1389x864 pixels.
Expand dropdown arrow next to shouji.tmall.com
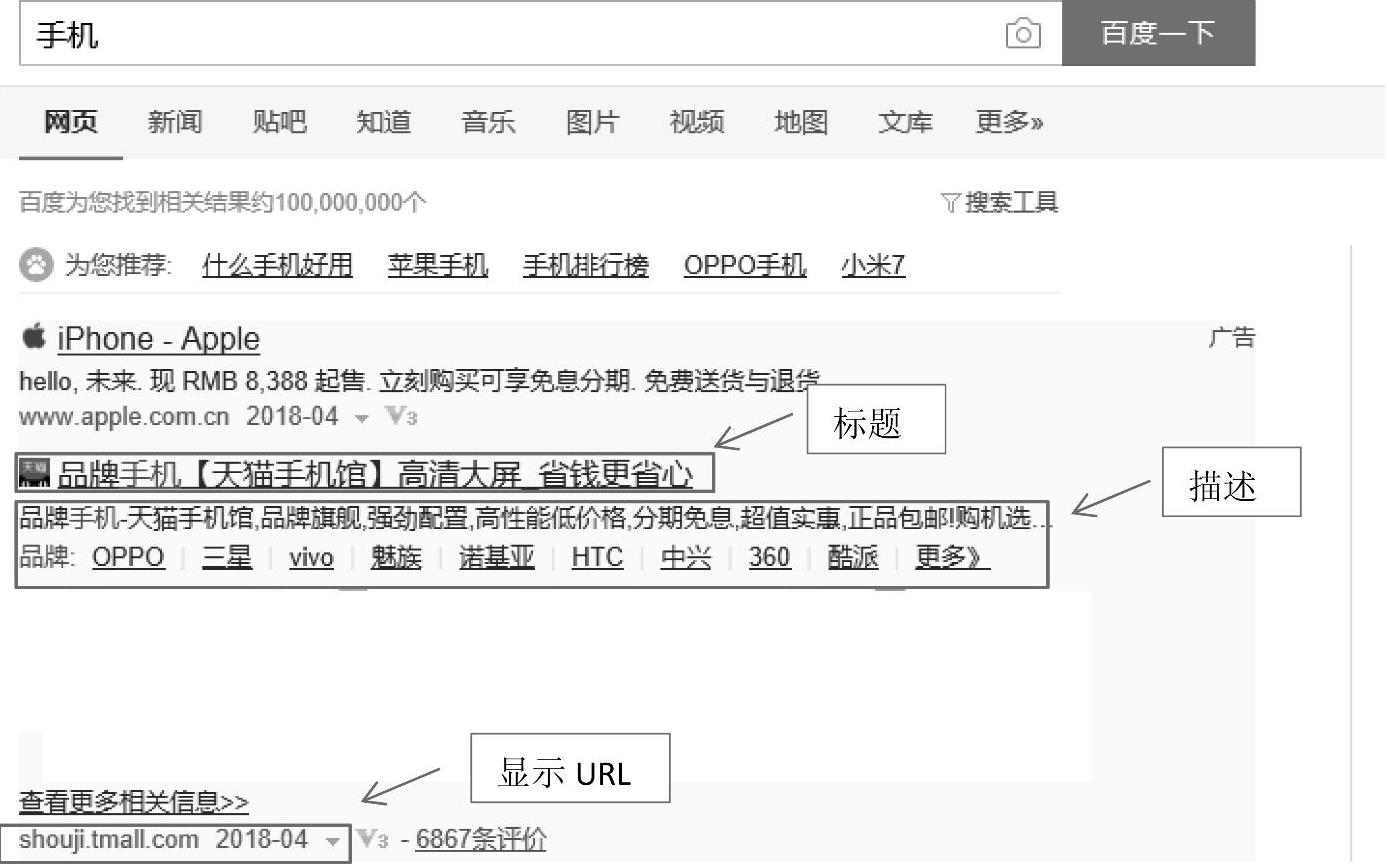point(332,842)
